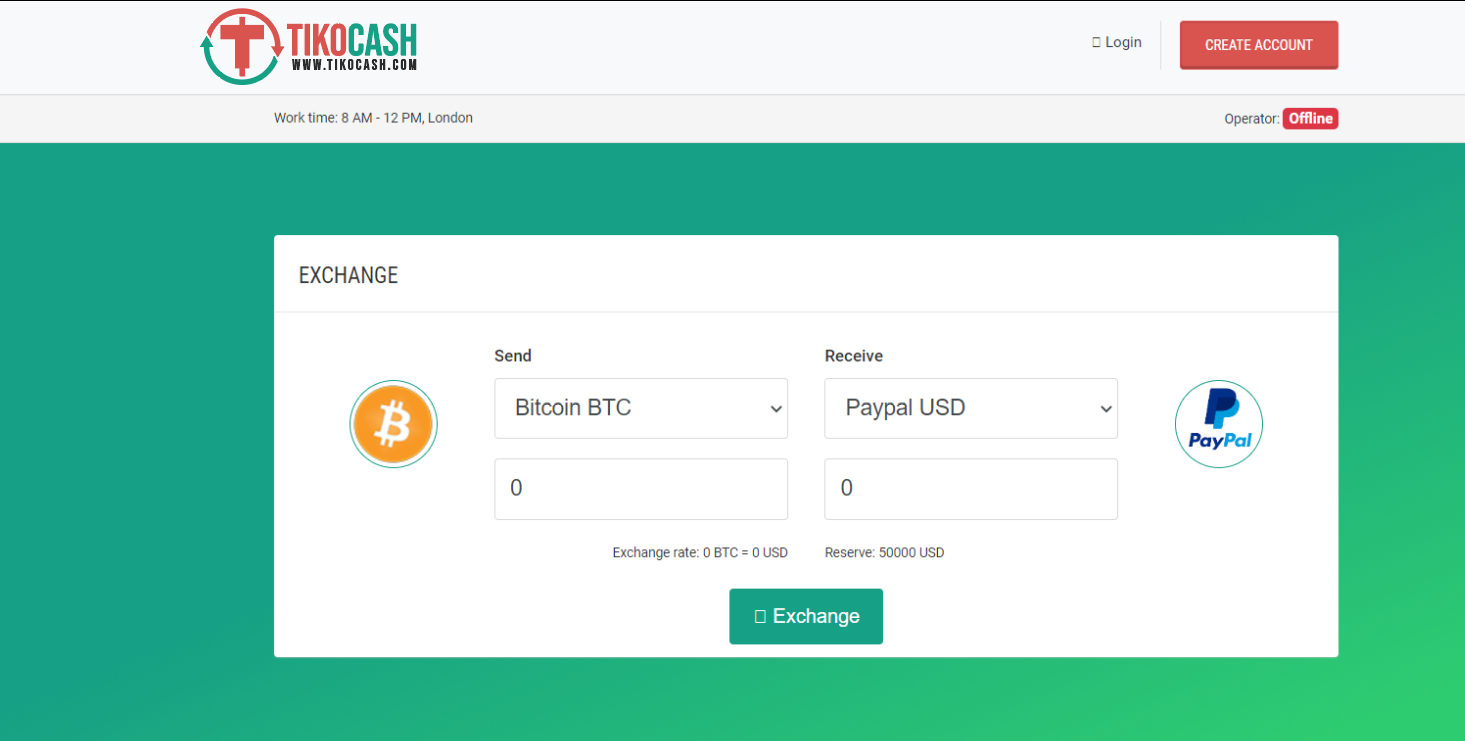Click the Create Account button
The height and width of the screenshot is (741, 1465).
pos(1259,45)
